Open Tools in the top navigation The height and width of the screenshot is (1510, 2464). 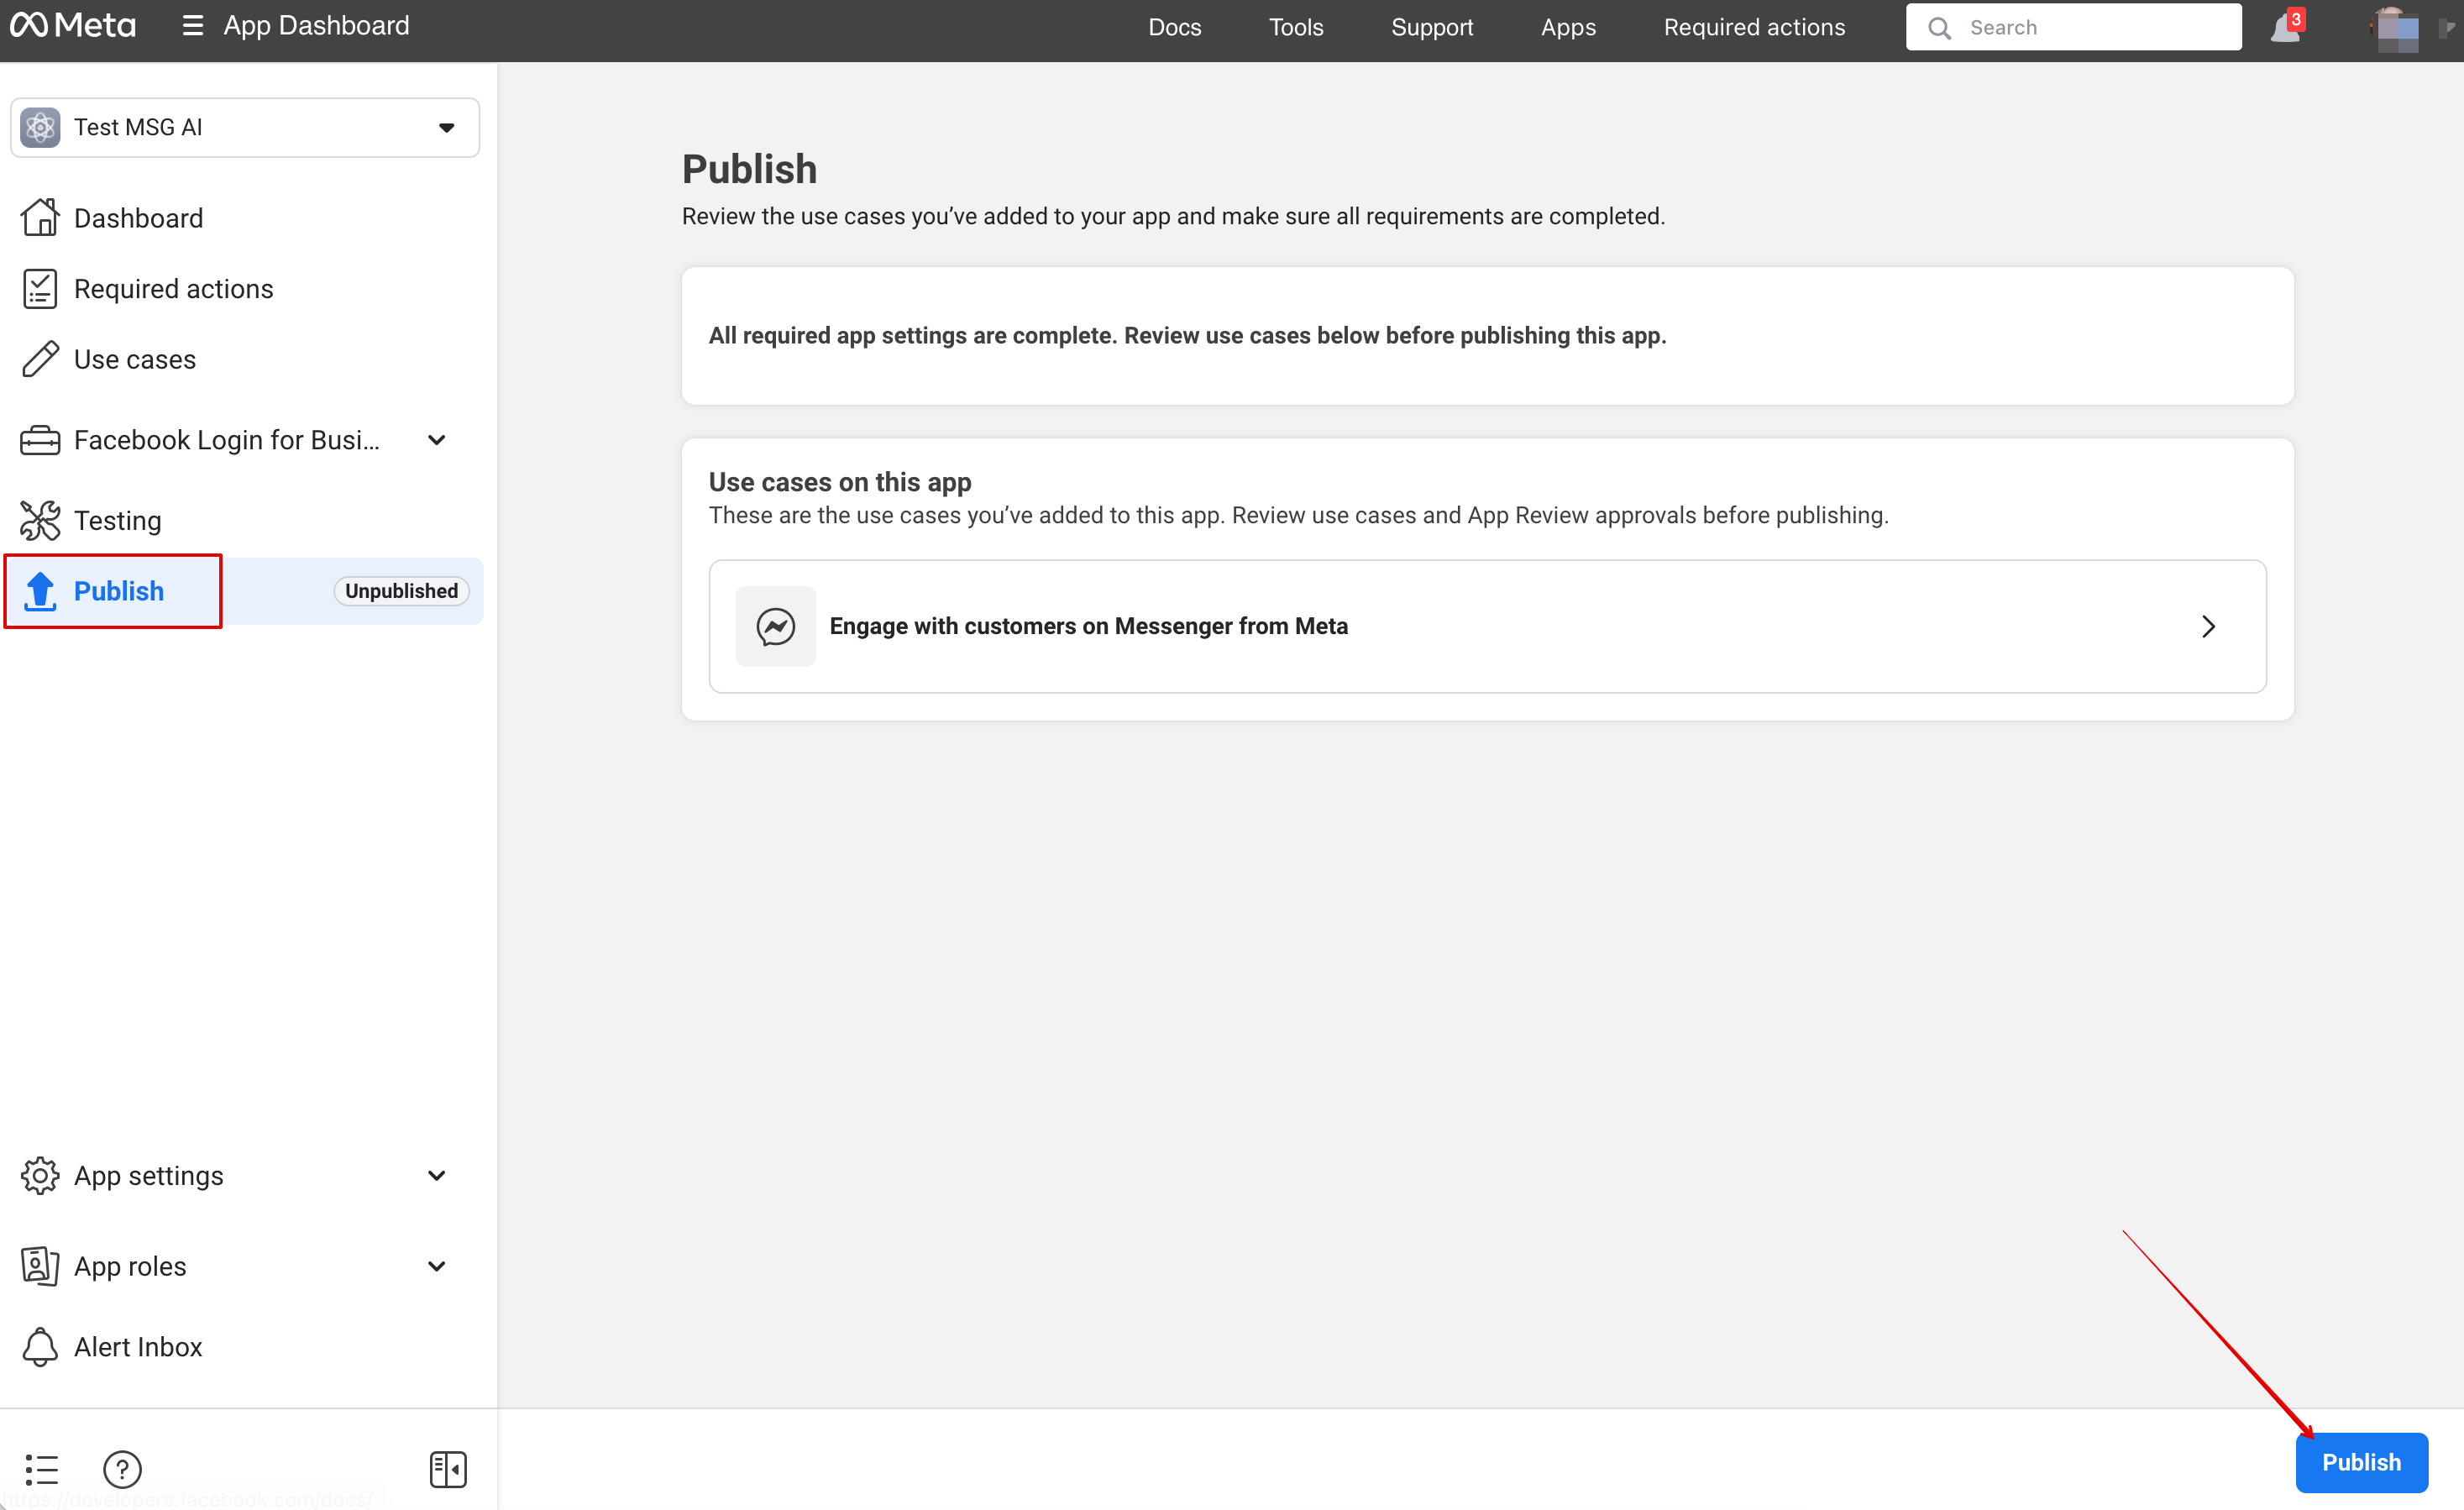[x=1295, y=27]
